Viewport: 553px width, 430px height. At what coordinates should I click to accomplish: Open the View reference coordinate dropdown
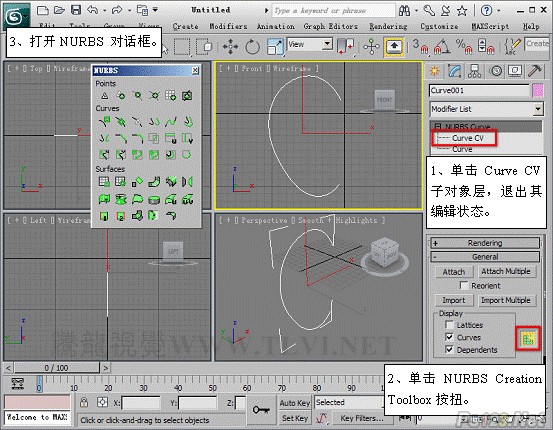[310, 44]
